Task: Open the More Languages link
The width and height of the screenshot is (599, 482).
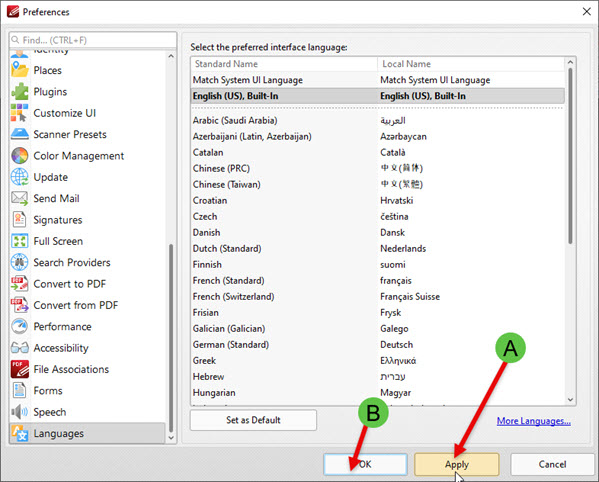Action: click(534, 421)
